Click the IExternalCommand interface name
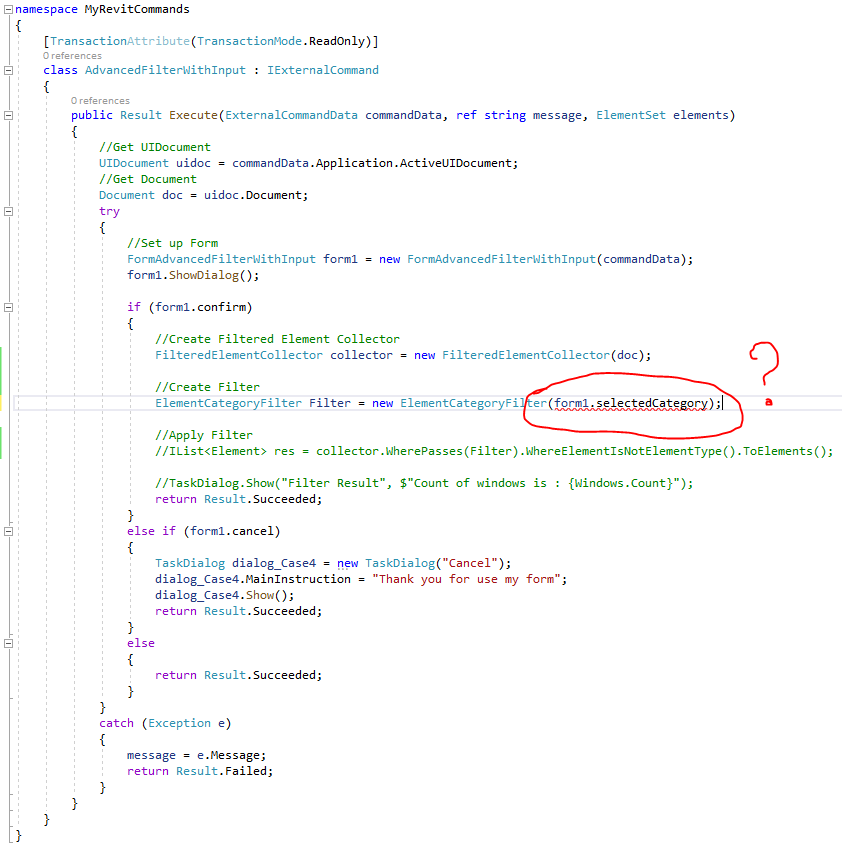842x847 pixels. (322, 70)
